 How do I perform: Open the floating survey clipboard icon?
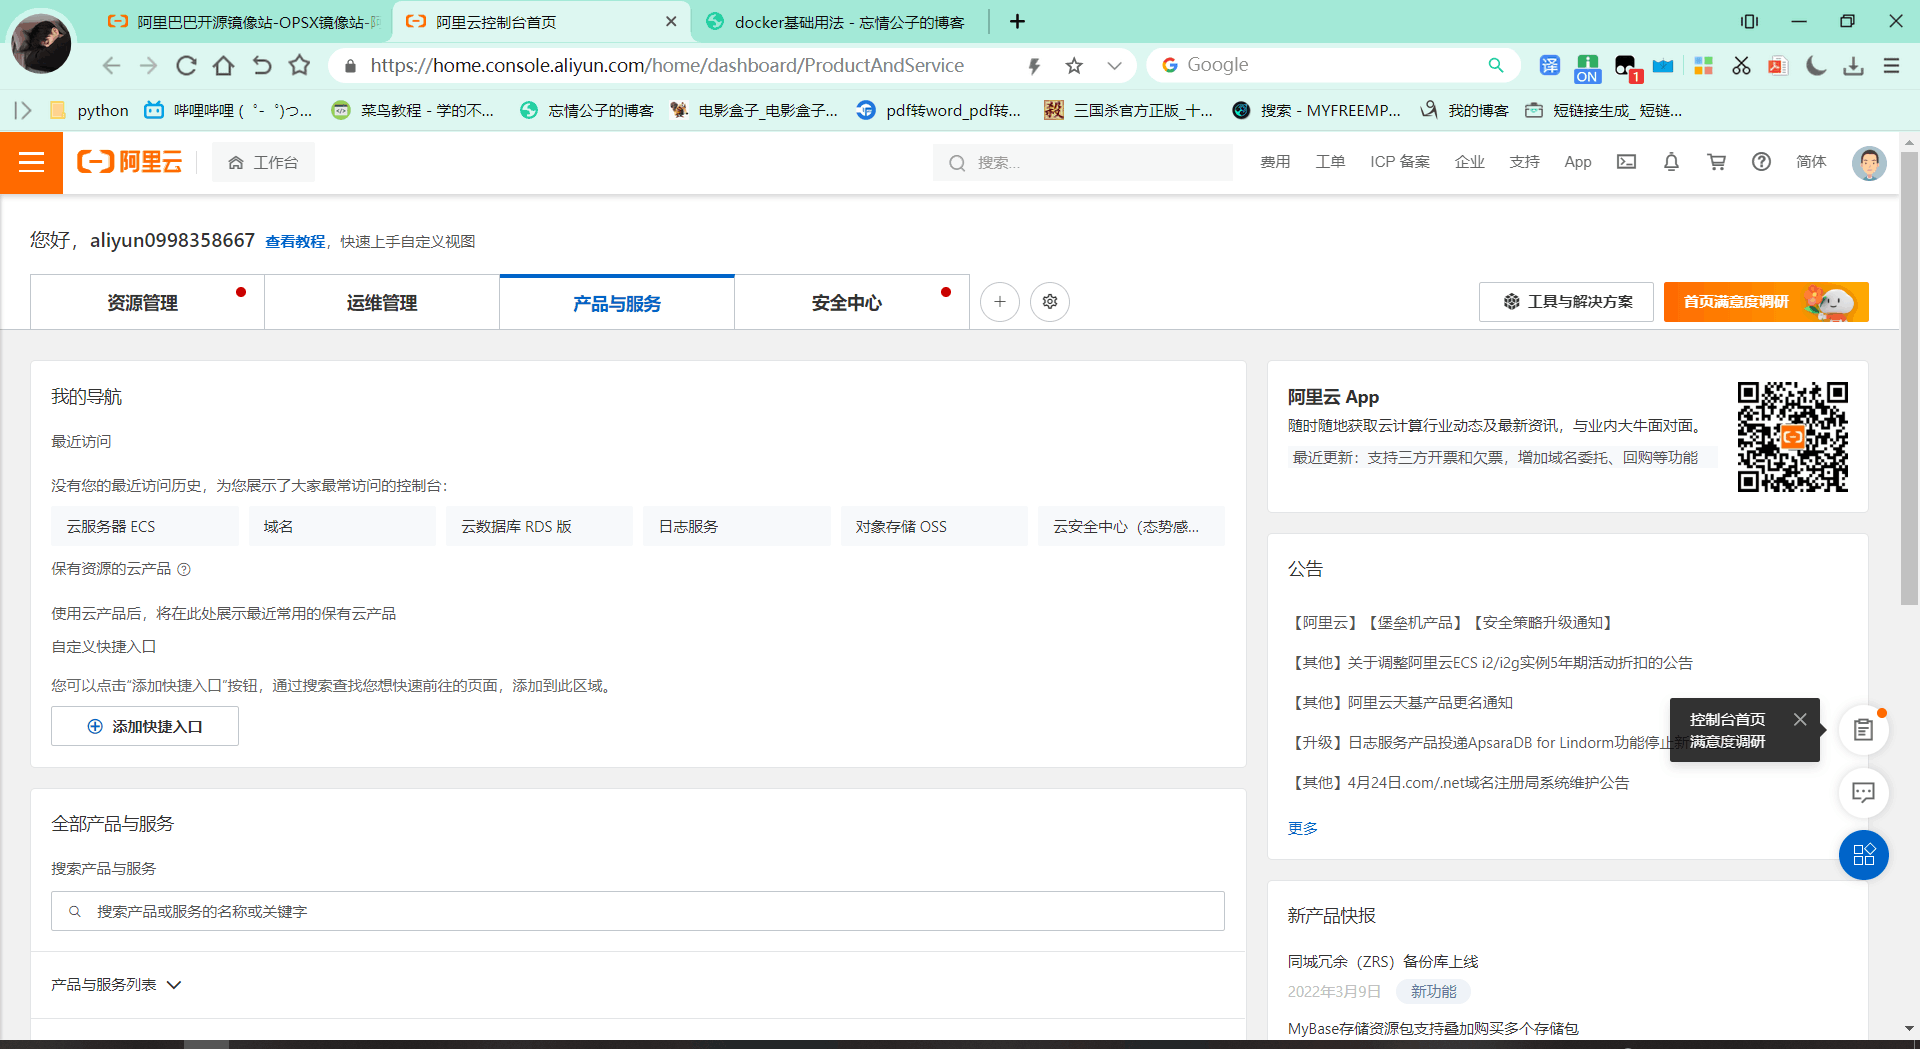[x=1863, y=730]
